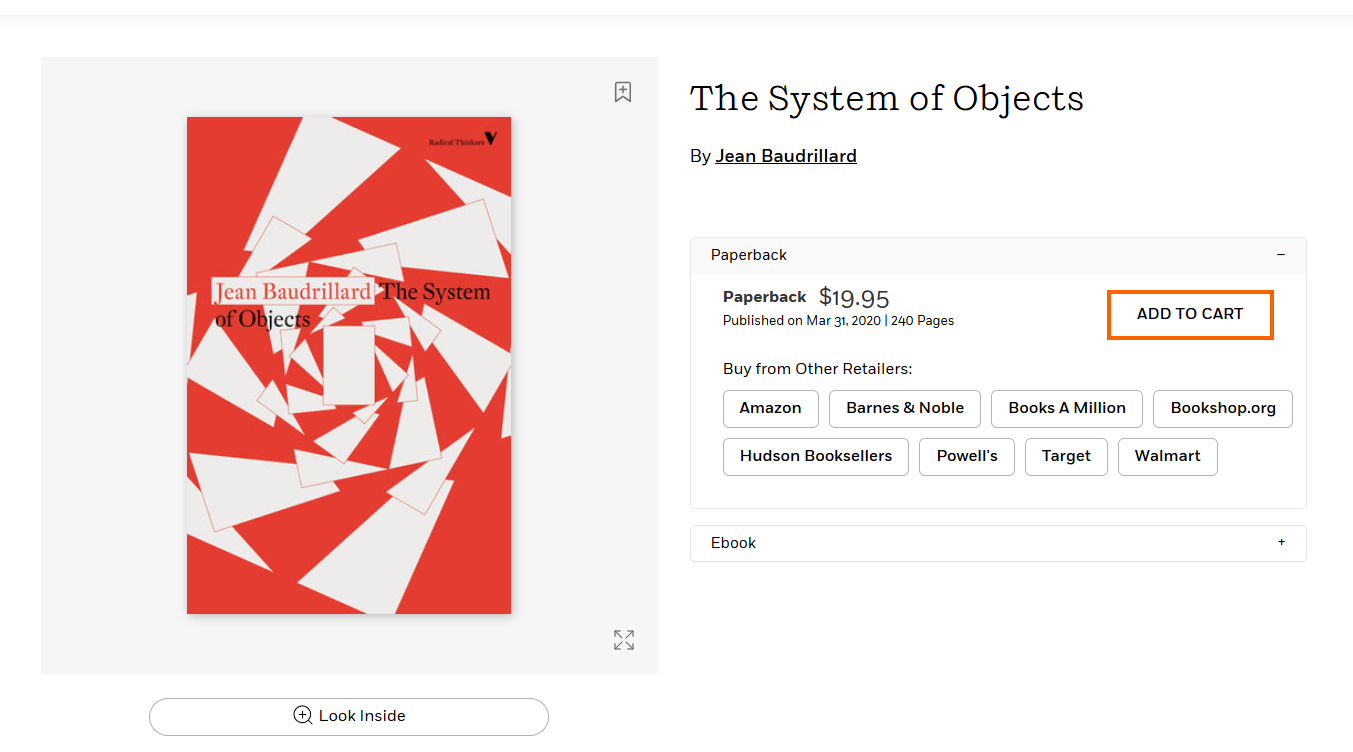This screenshot has height=752, width=1353.
Task: Collapse Paperback section with minus icon
Action: coord(1281,255)
